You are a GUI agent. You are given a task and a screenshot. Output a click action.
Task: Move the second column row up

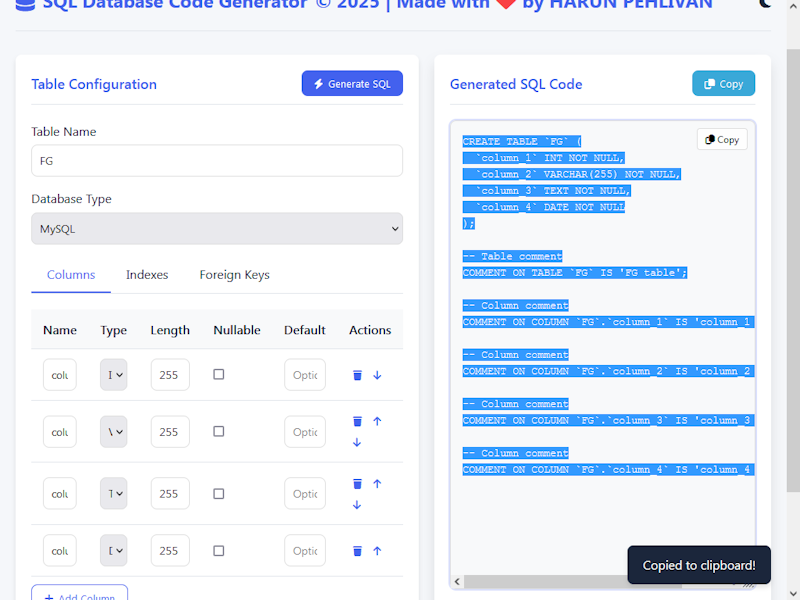point(377,422)
